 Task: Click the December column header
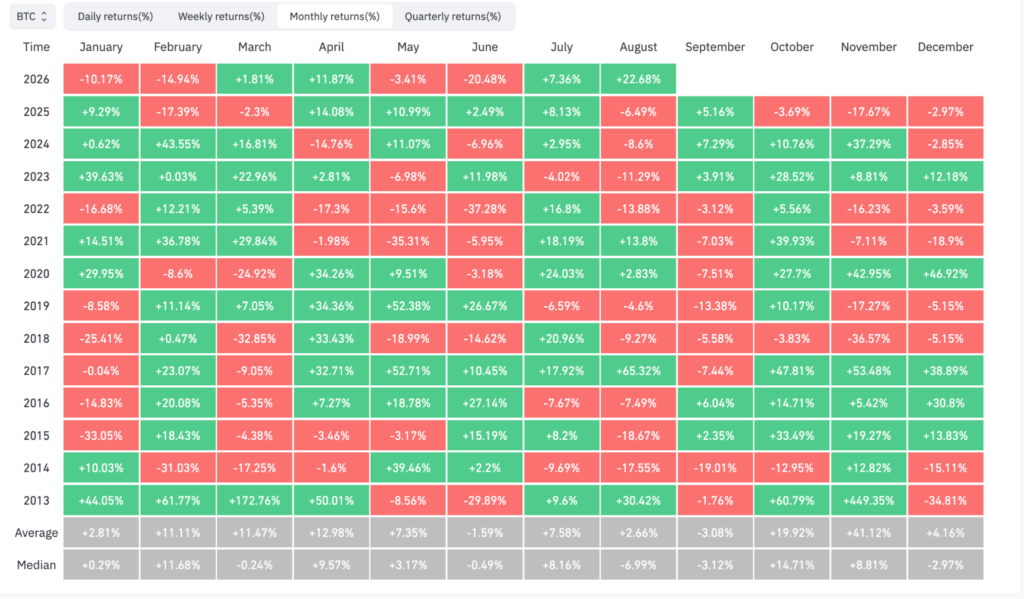(945, 47)
